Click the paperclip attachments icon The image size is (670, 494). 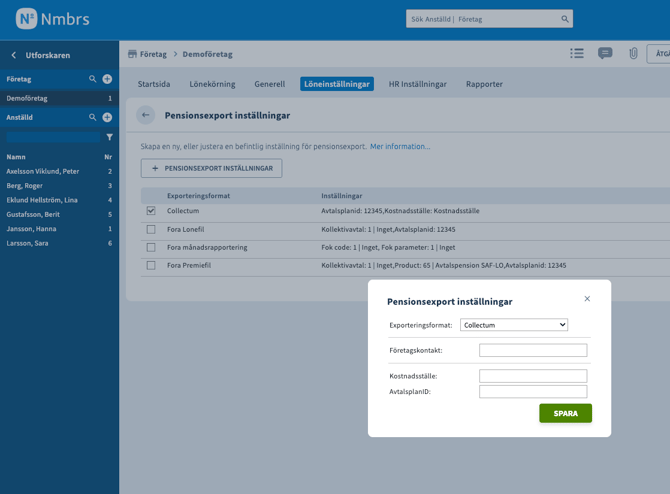[x=633, y=54]
